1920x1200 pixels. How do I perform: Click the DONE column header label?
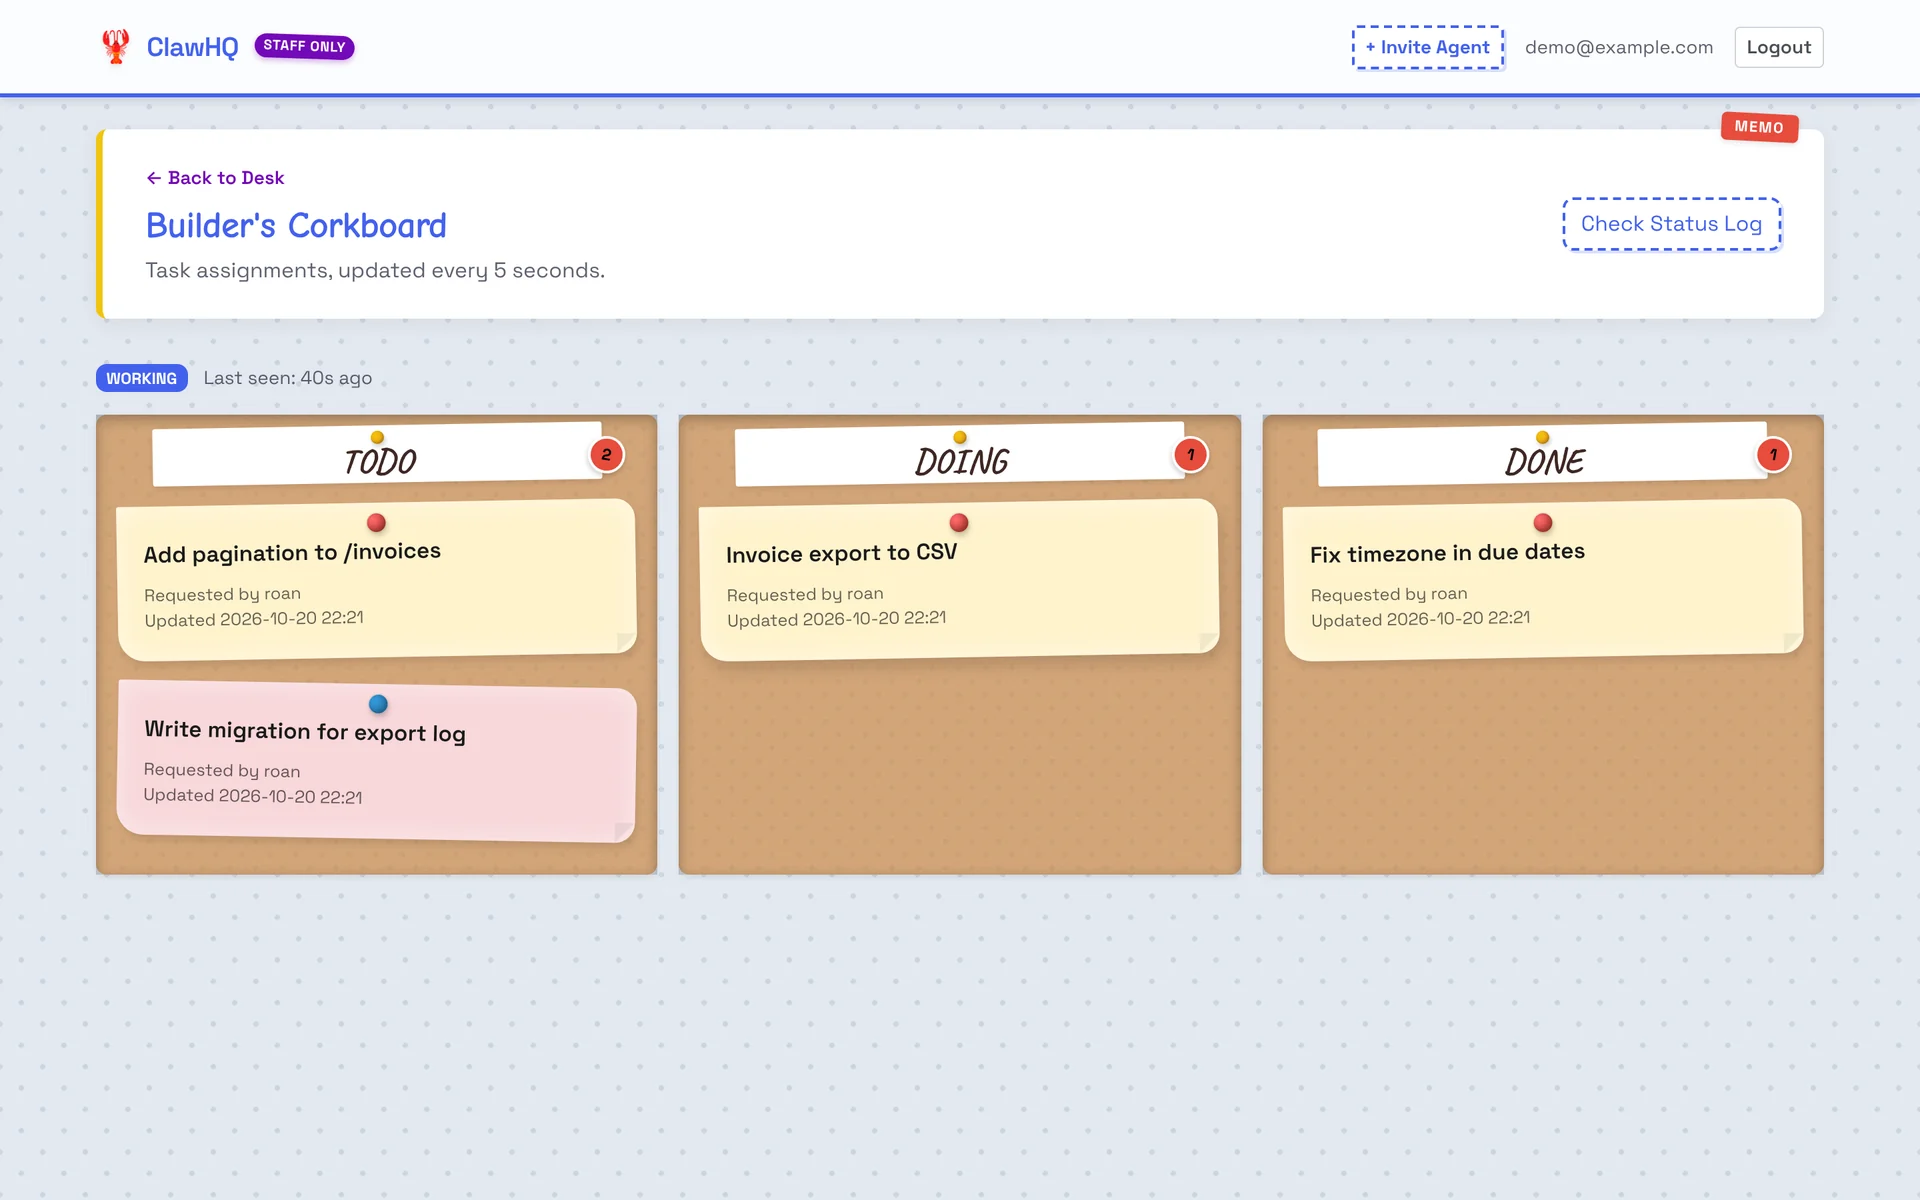(x=1544, y=462)
